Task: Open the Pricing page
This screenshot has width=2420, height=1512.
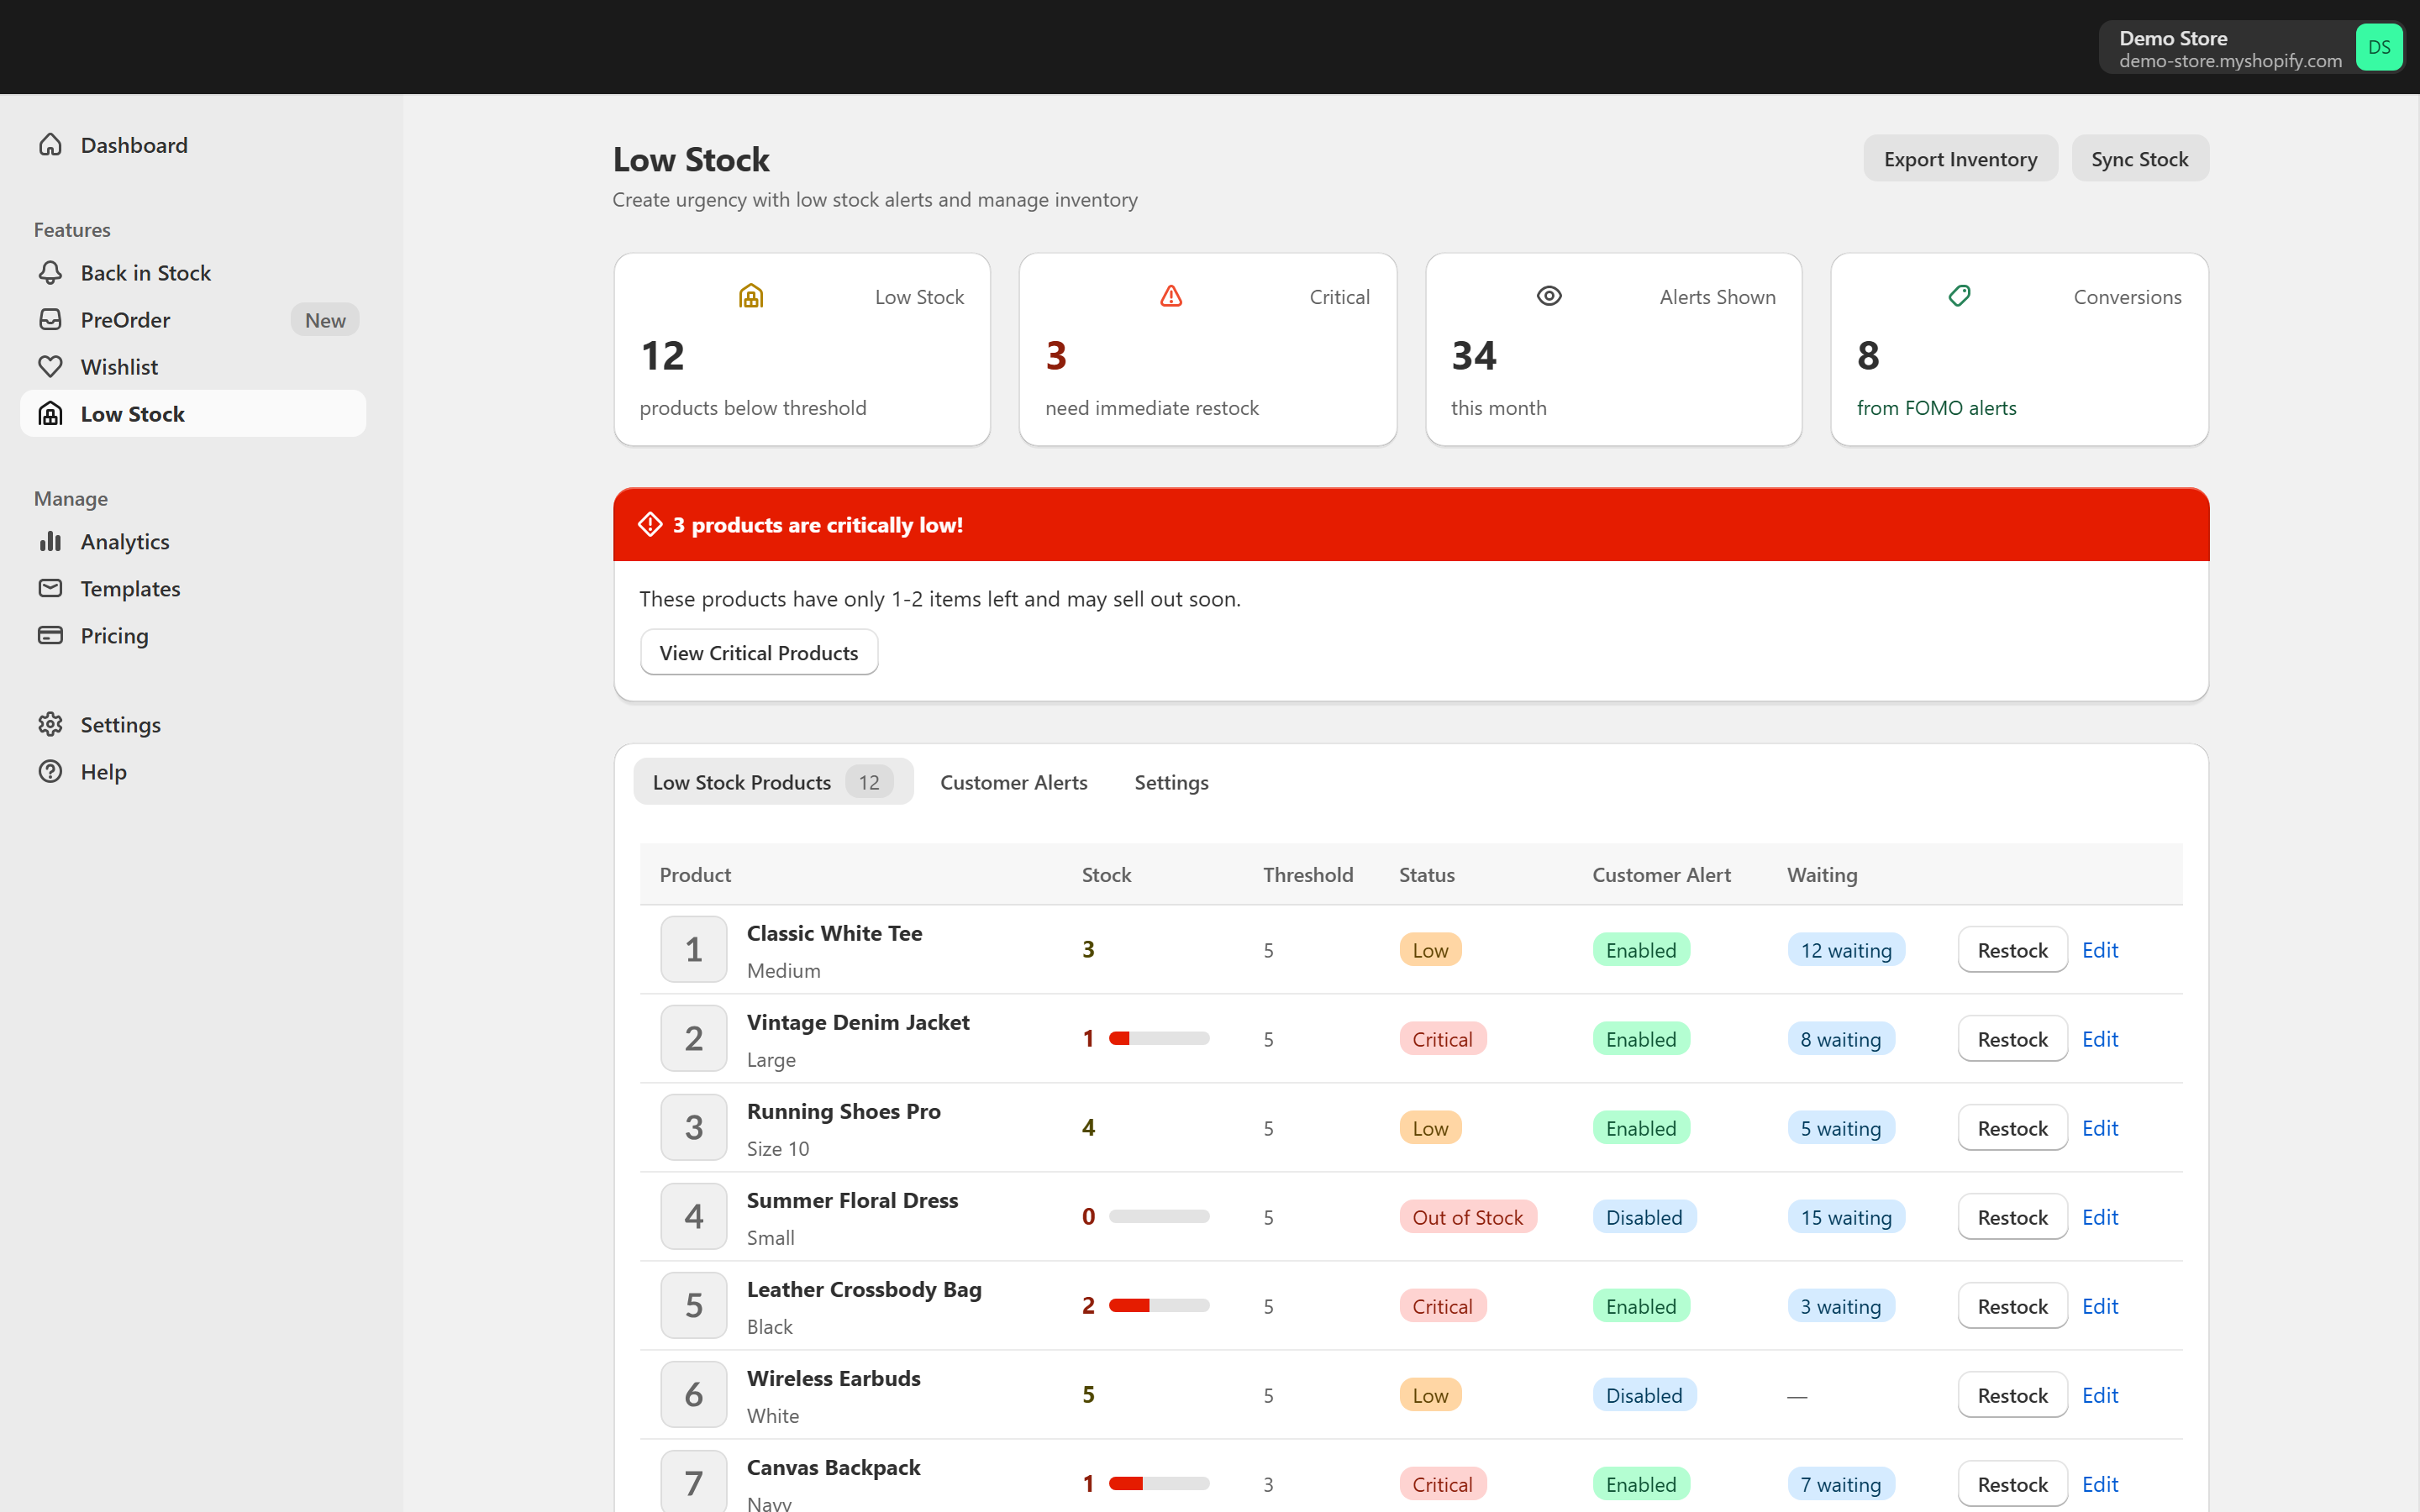Action: pos(193,636)
